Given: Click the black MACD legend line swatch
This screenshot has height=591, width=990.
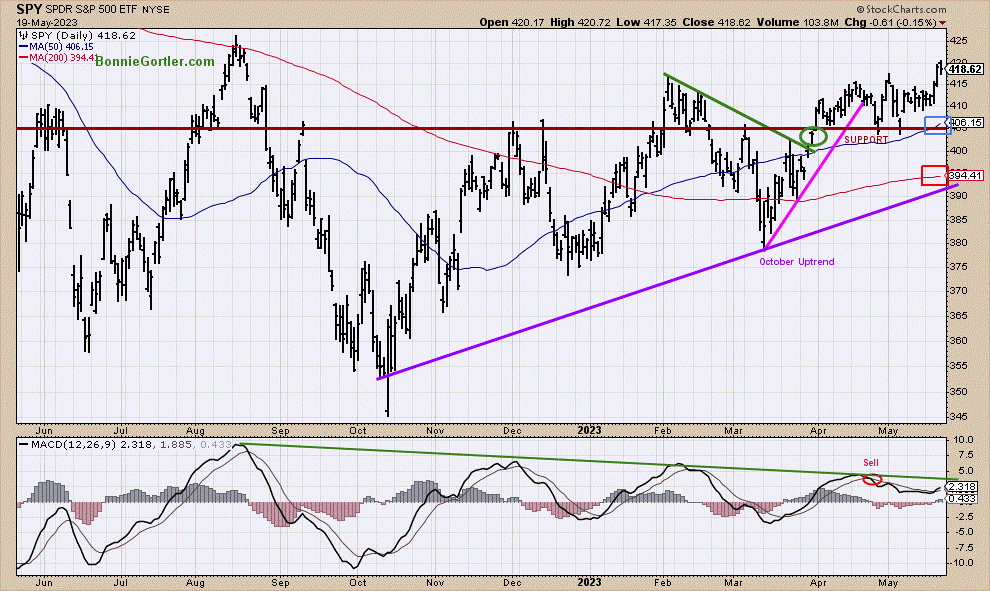Looking at the screenshot, I should 23,445.
